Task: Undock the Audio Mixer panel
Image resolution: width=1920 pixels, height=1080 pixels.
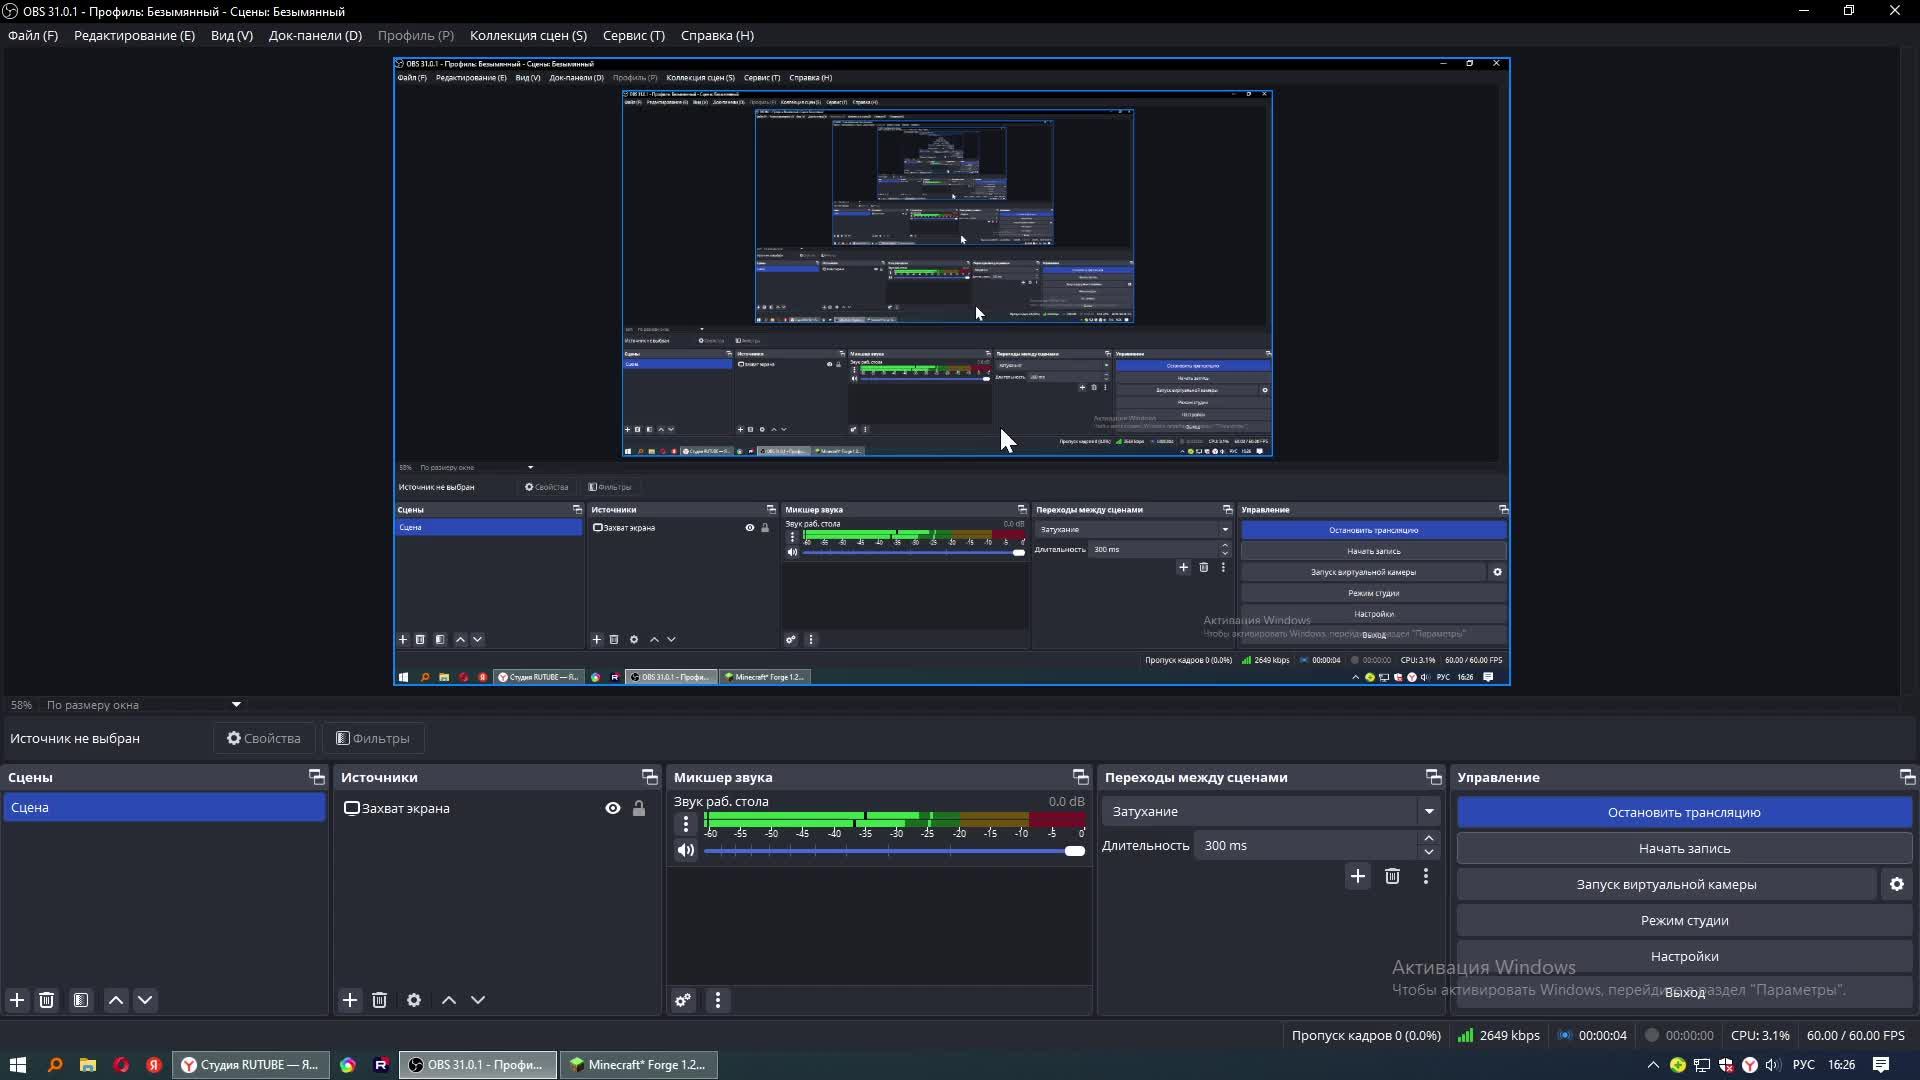Action: point(1080,777)
